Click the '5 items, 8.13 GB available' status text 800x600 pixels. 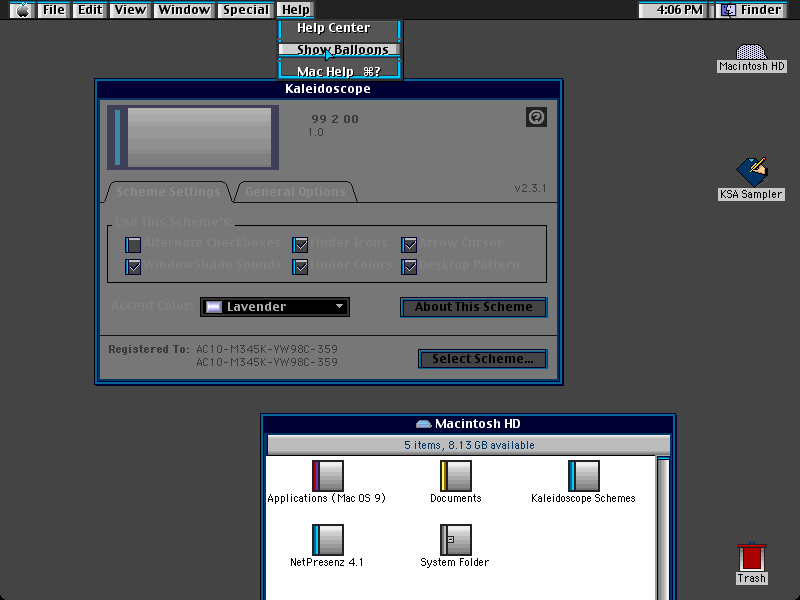tap(469, 445)
